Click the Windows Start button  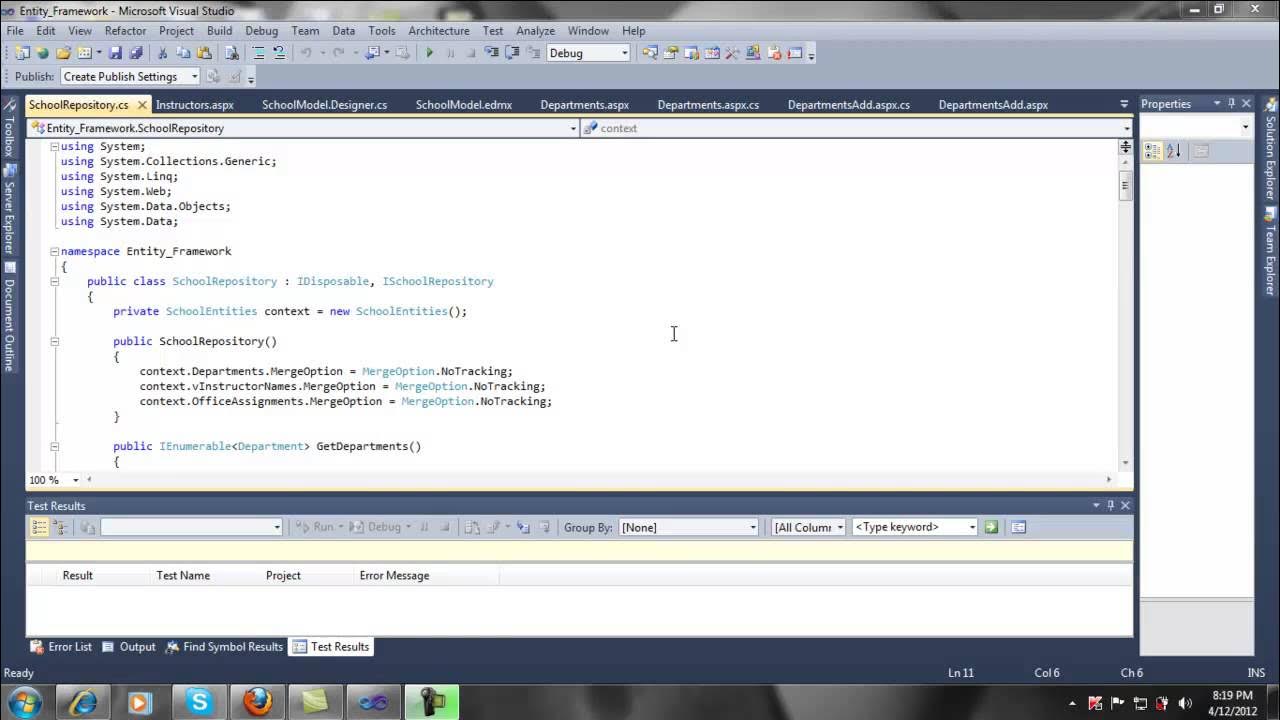coord(24,701)
